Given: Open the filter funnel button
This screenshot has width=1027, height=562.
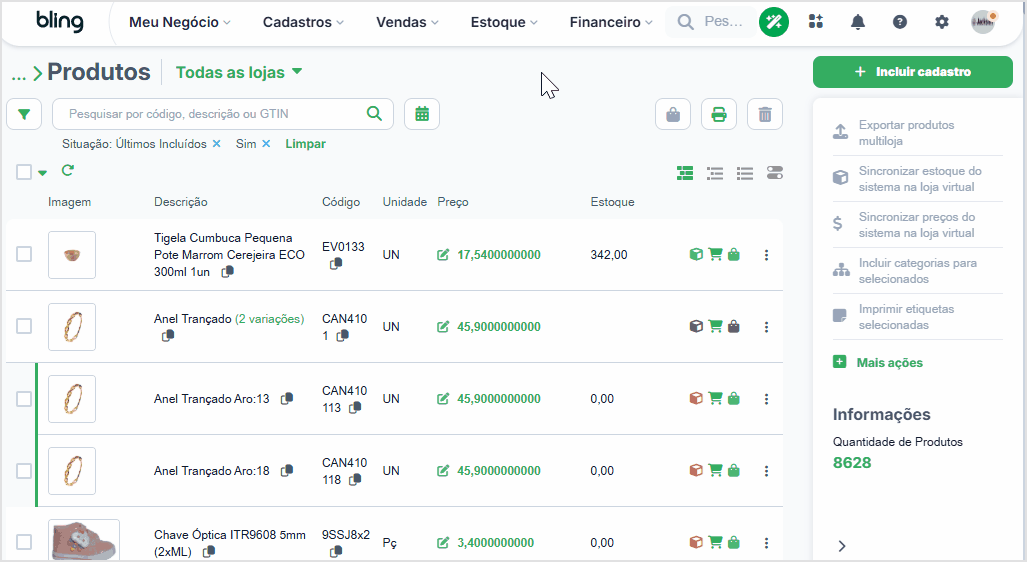Looking at the screenshot, I should (x=24, y=114).
